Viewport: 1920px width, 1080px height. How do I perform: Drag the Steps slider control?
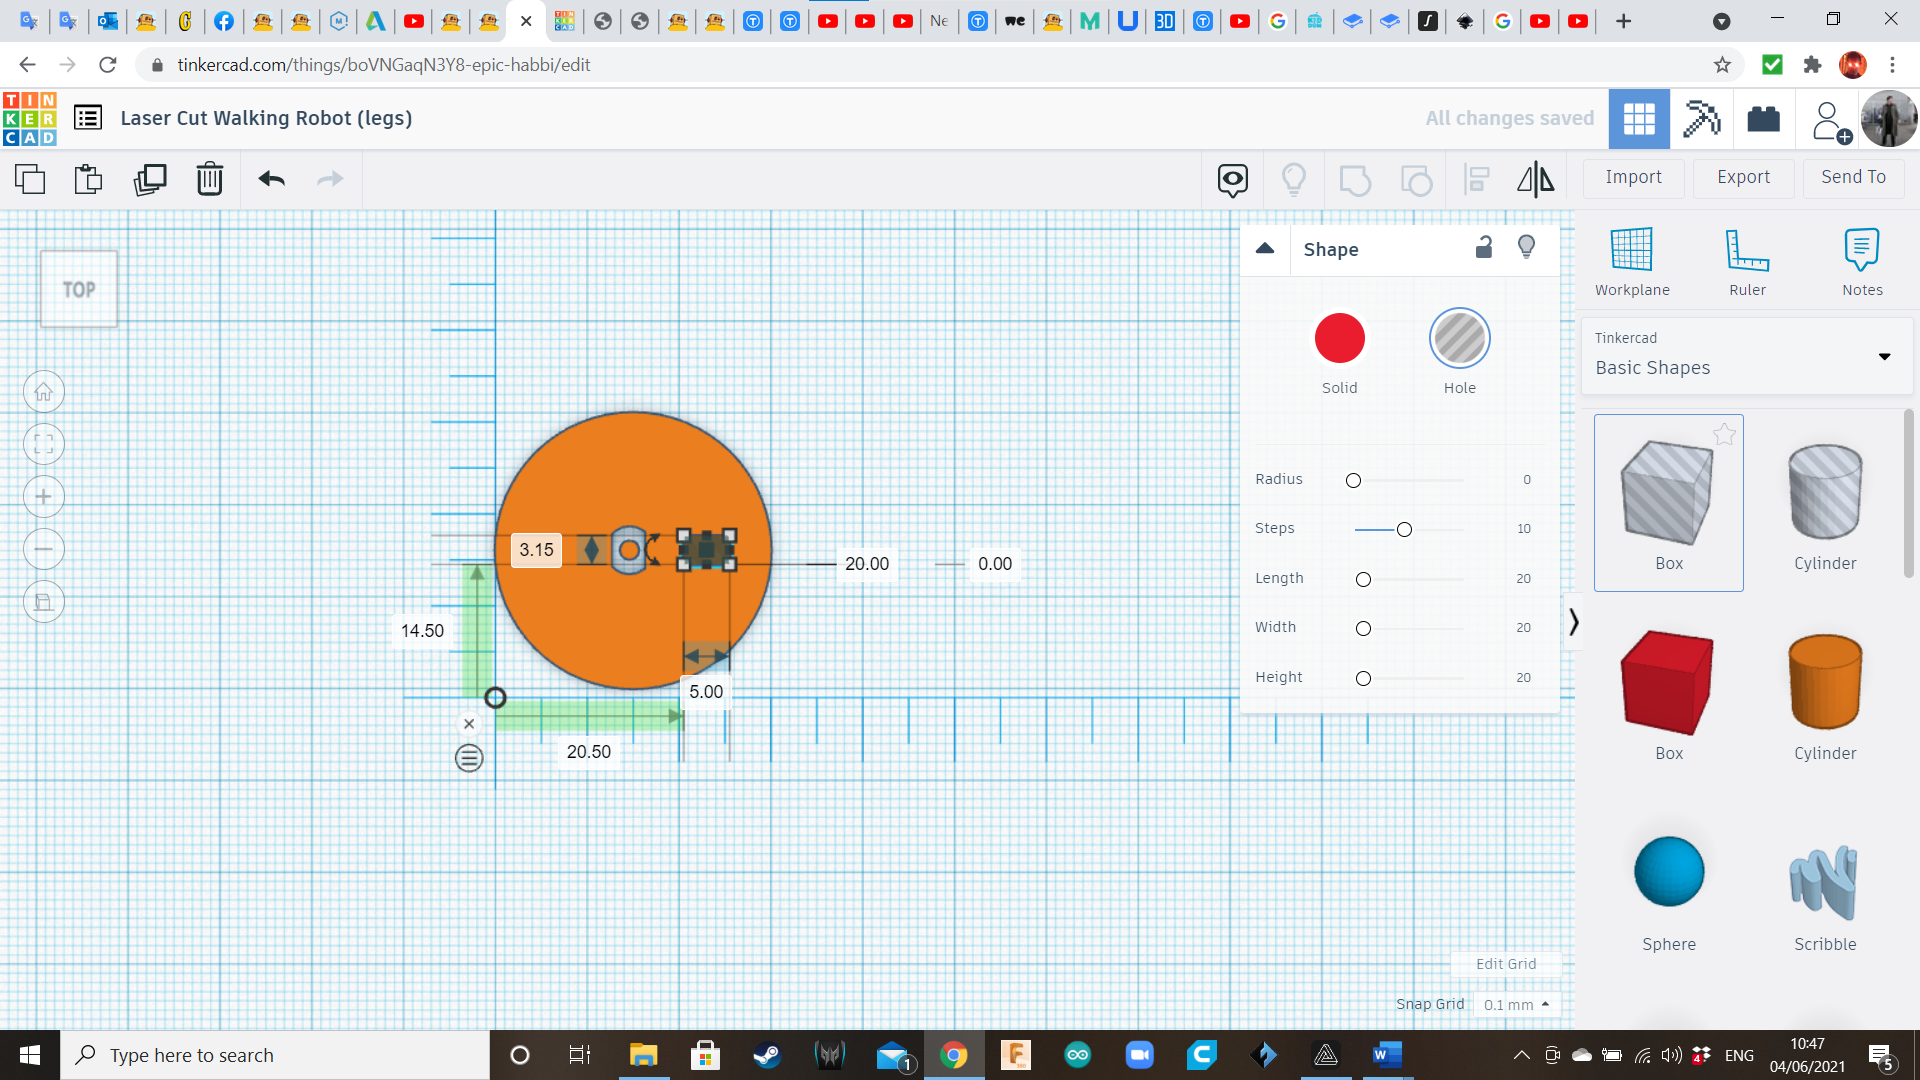click(x=1403, y=527)
